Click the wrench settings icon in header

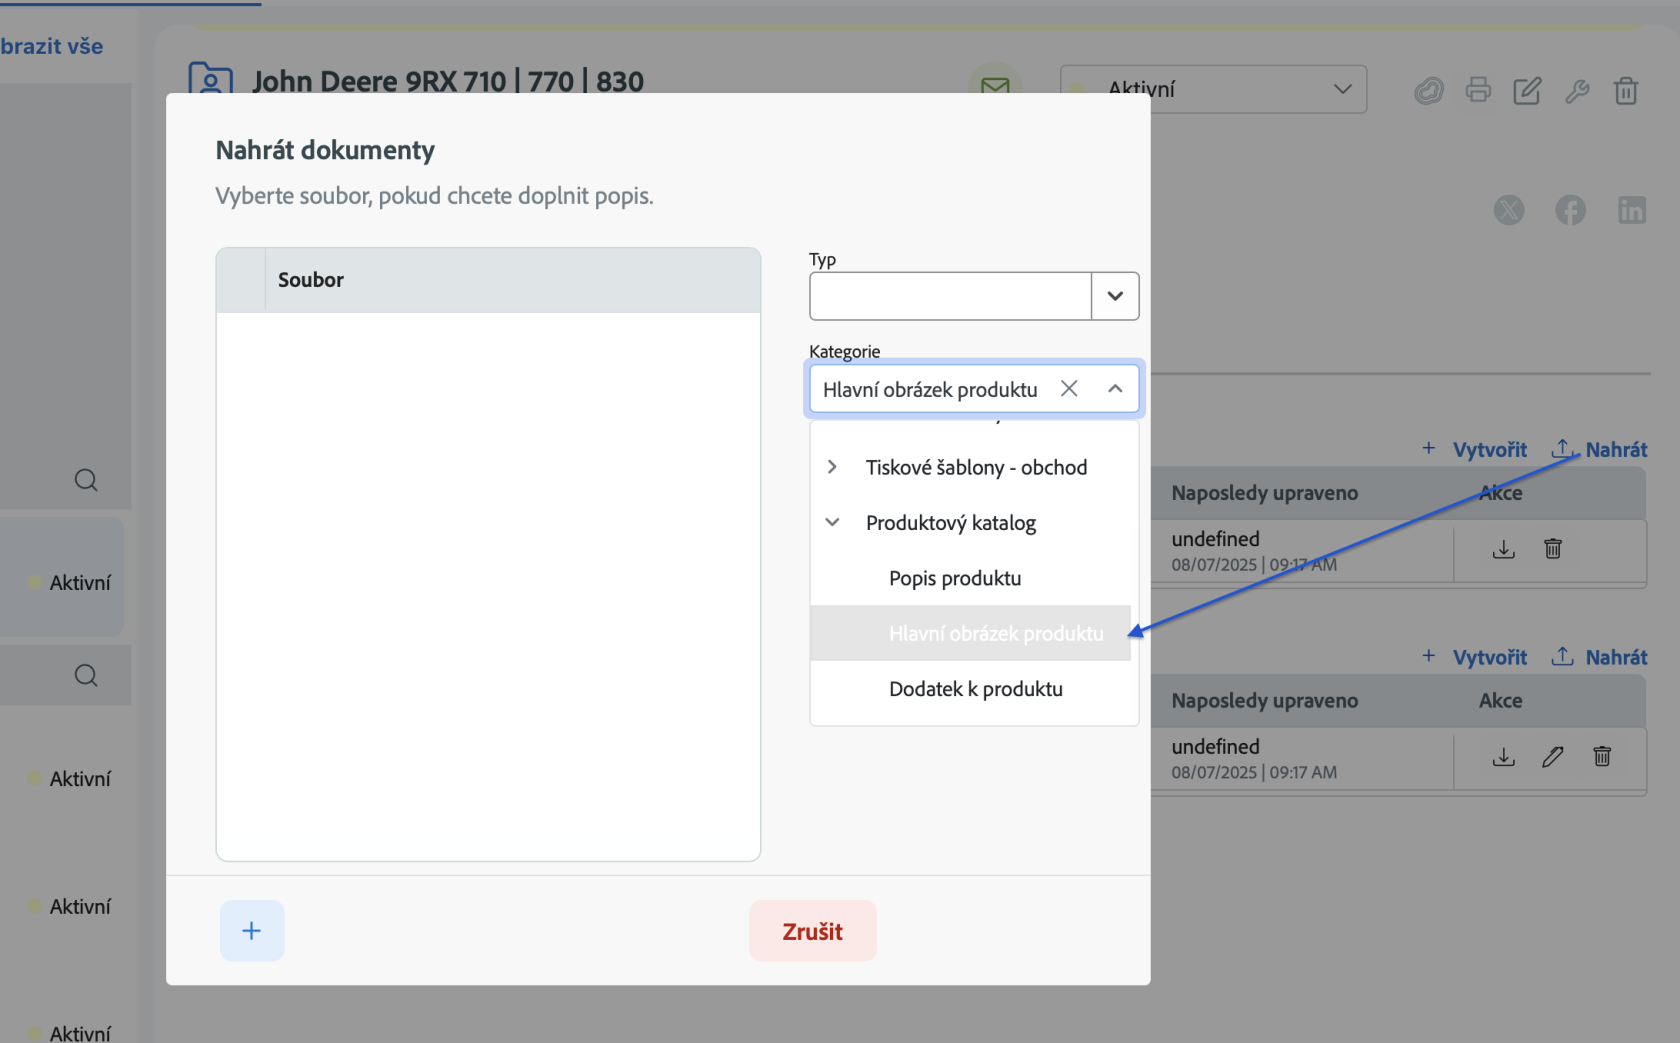1577,91
